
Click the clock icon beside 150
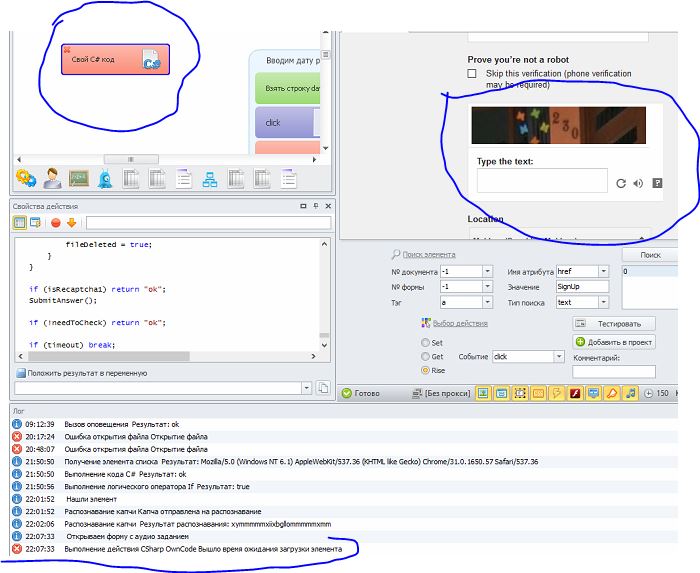click(x=648, y=393)
